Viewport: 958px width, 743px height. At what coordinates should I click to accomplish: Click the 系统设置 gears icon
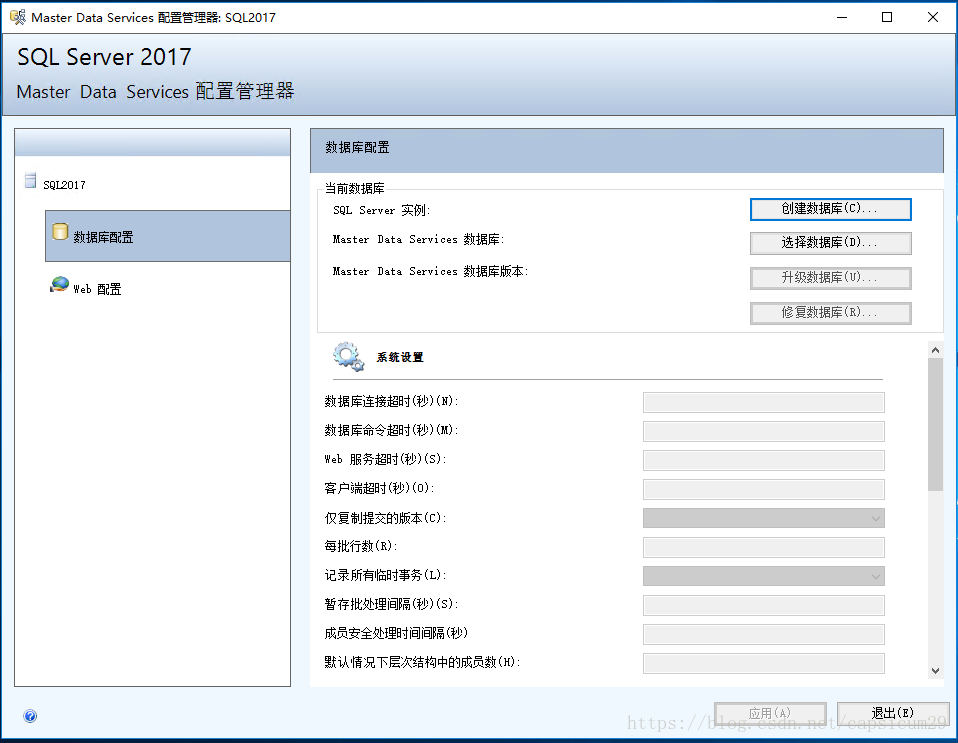click(x=348, y=356)
